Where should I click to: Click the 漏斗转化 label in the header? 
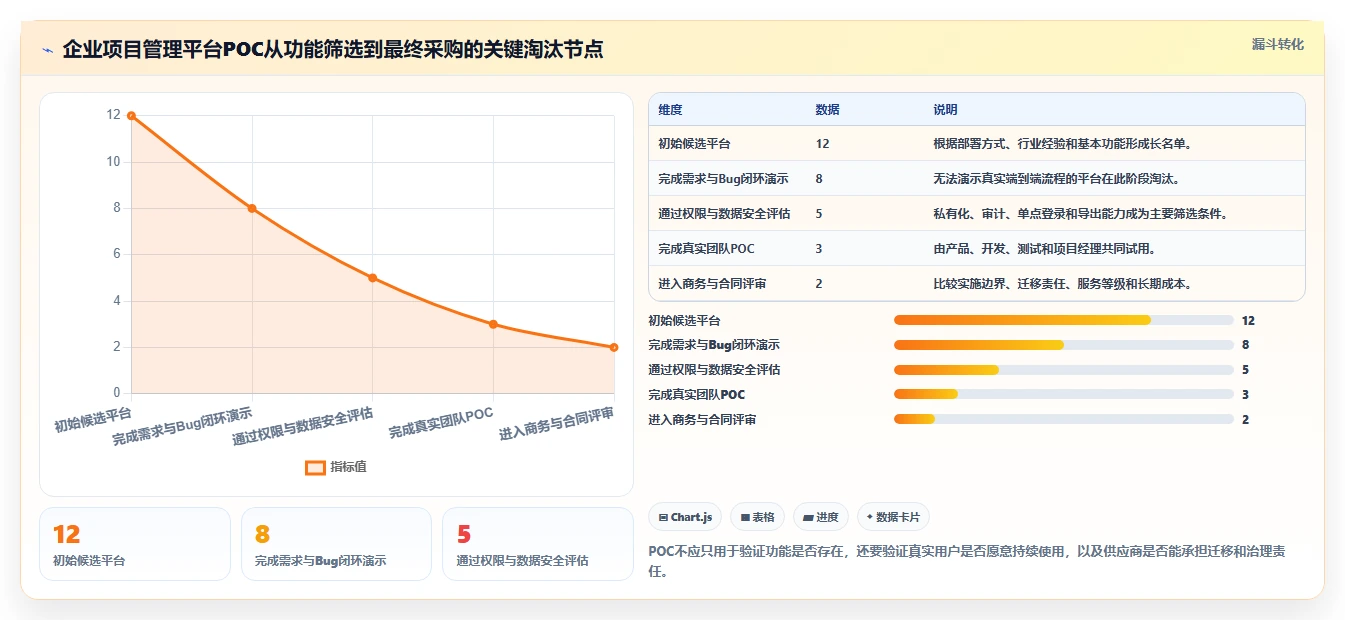1277,44
